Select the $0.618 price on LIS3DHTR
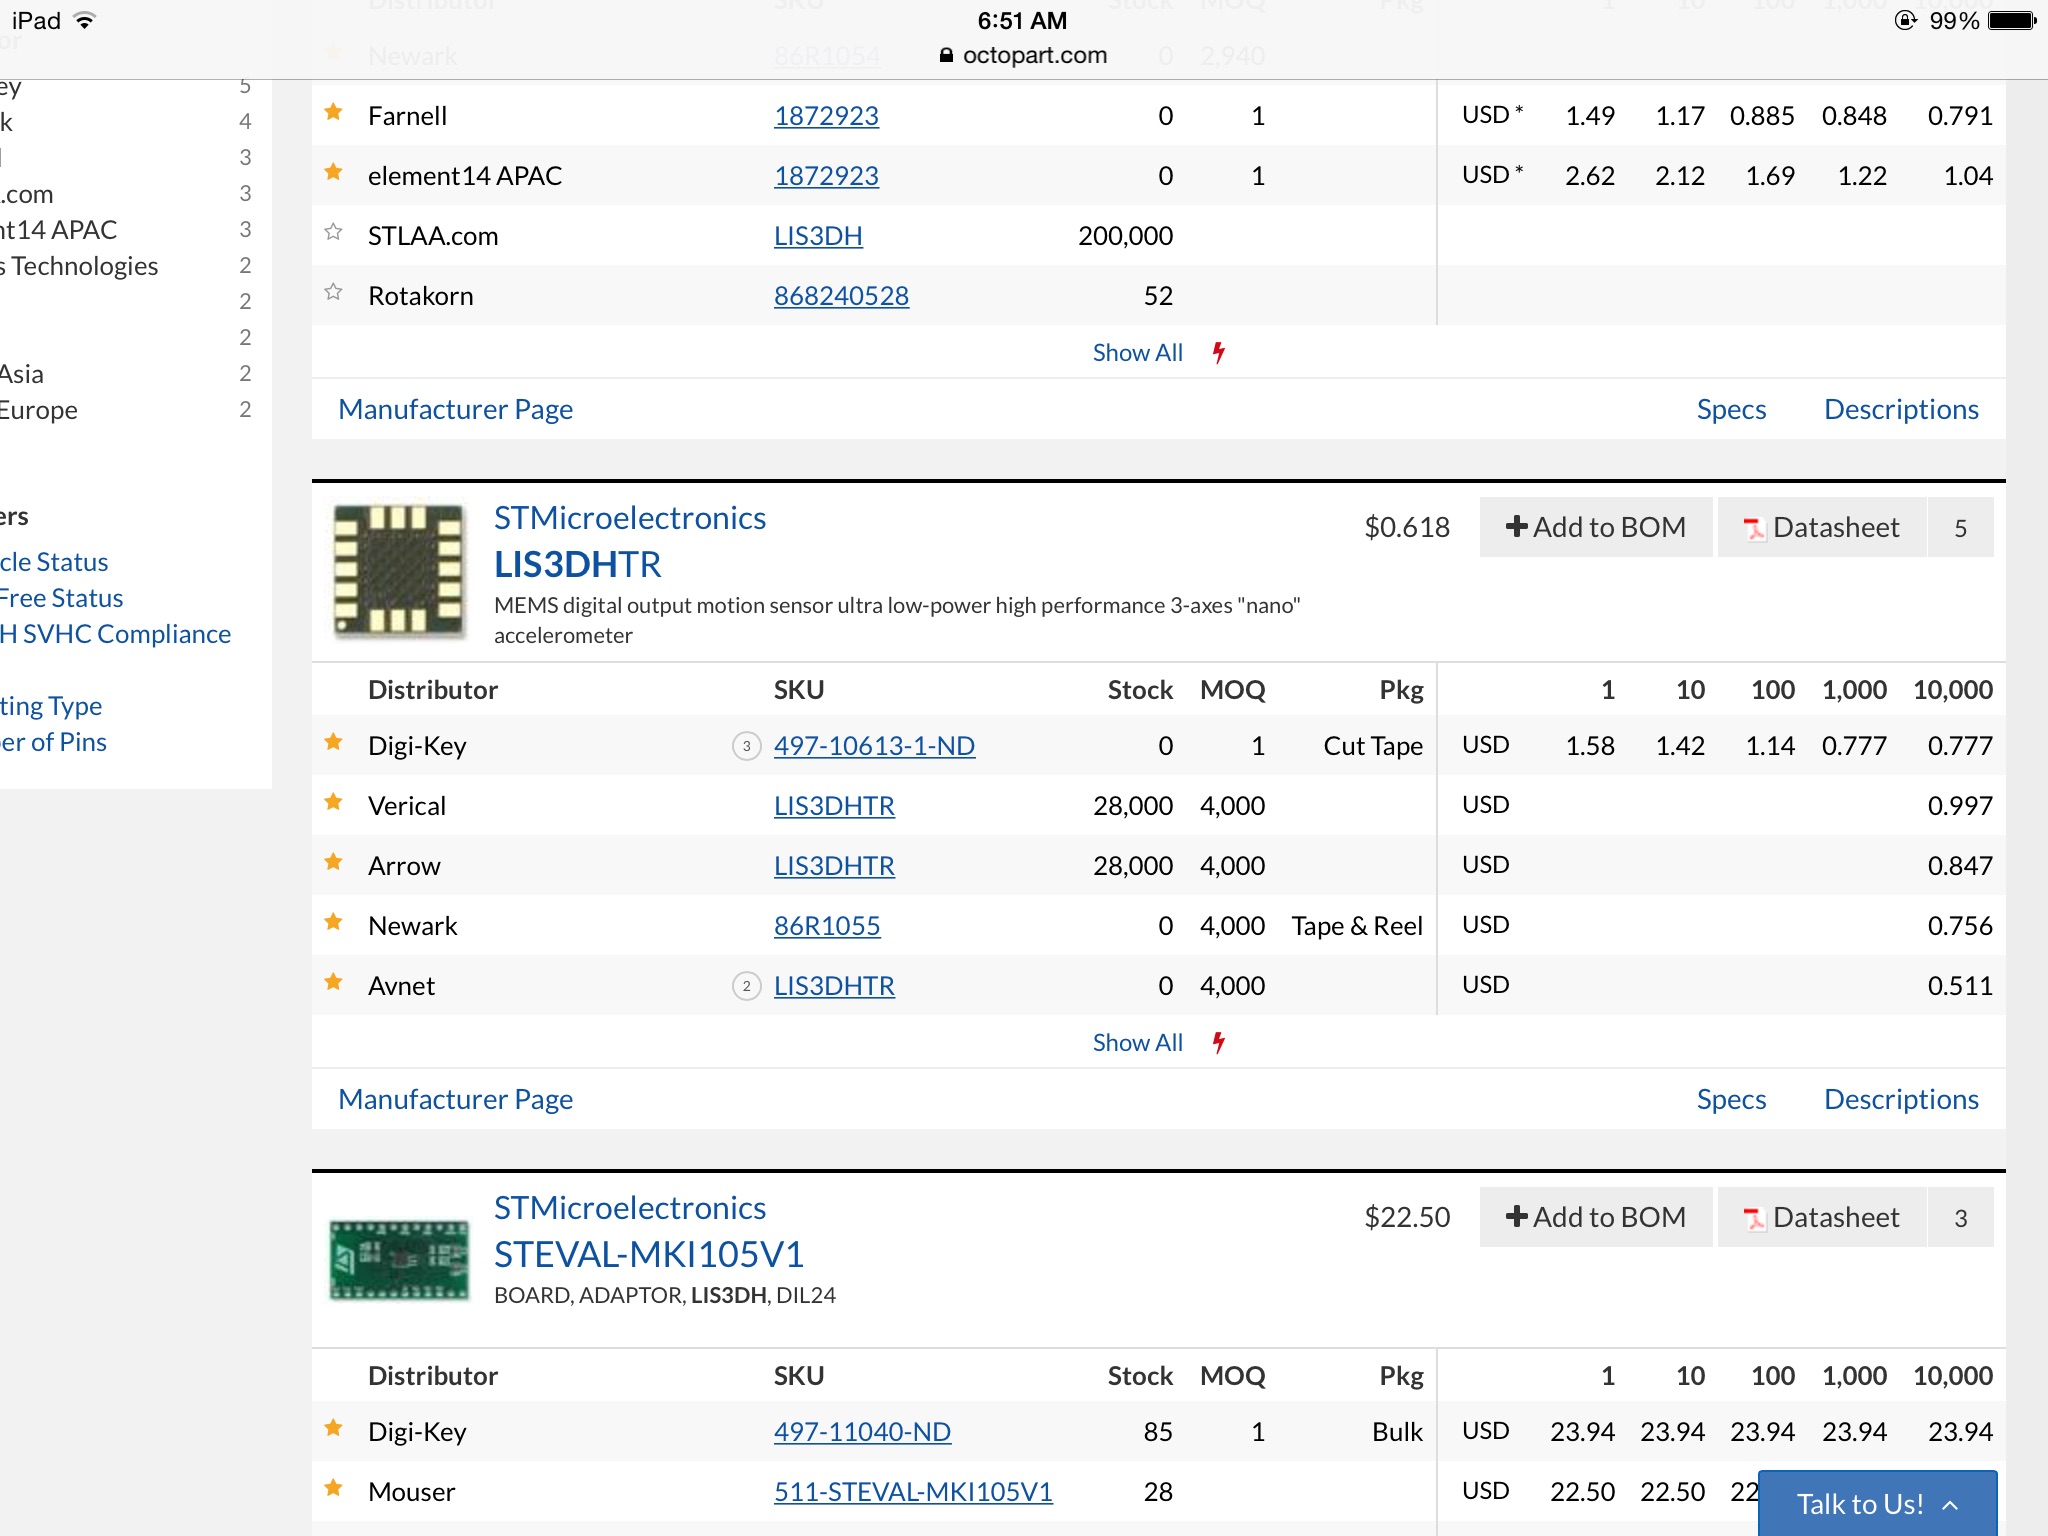Viewport: 2048px width, 1536px height. 1407,527
